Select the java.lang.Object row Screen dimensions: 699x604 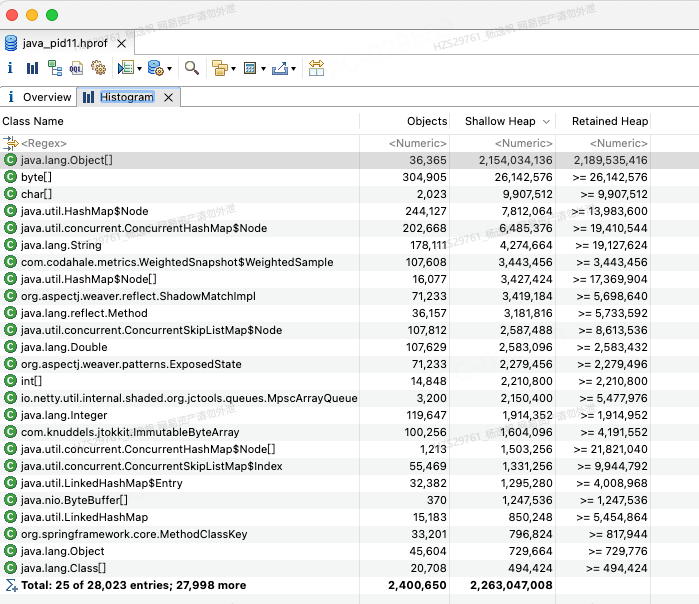pos(350,551)
